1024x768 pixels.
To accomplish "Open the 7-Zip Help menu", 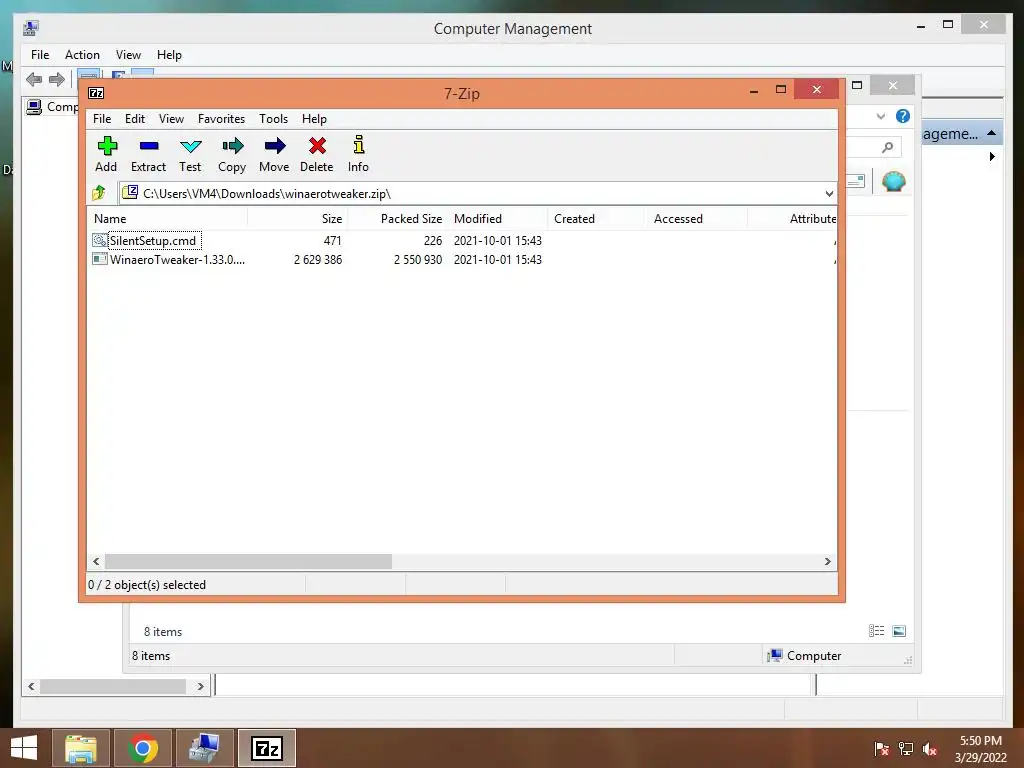I will (x=314, y=119).
